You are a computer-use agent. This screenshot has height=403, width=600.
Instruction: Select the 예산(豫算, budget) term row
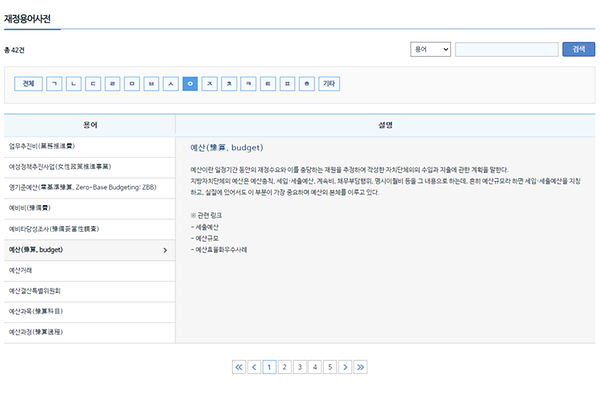[90, 250]
